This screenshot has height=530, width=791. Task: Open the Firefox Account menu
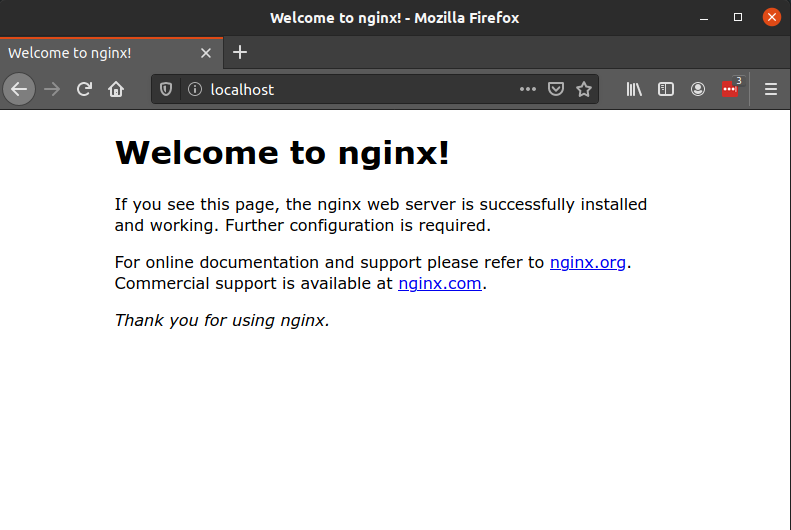(x=698, y=89)
